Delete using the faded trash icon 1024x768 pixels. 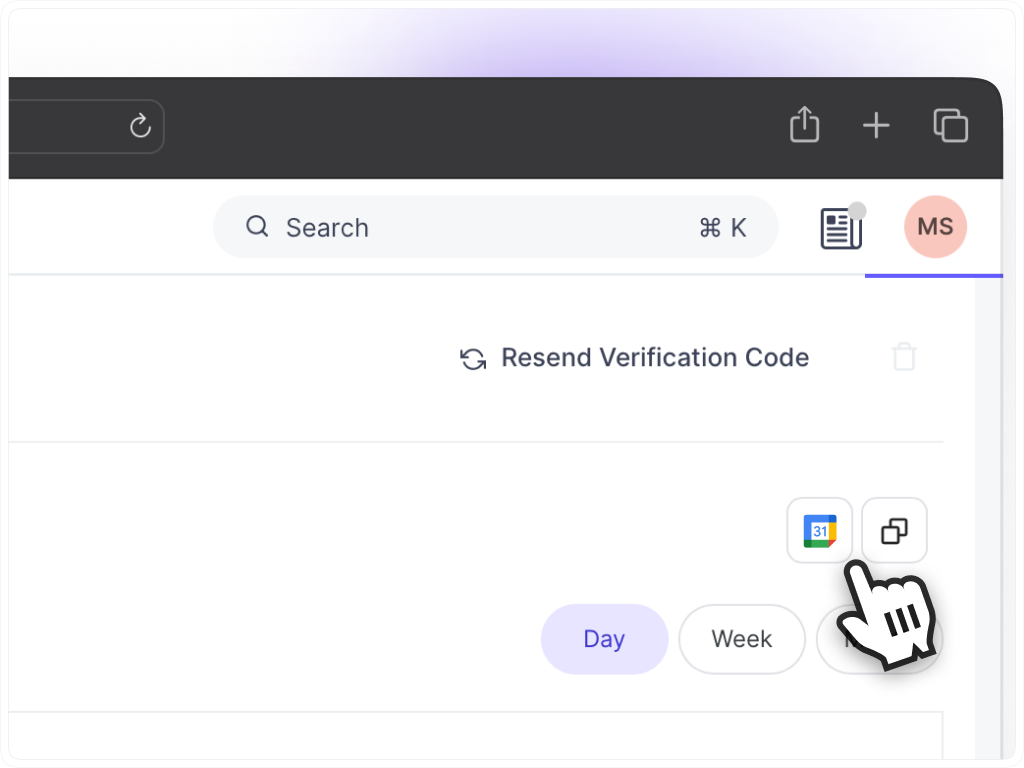point(904,357)
